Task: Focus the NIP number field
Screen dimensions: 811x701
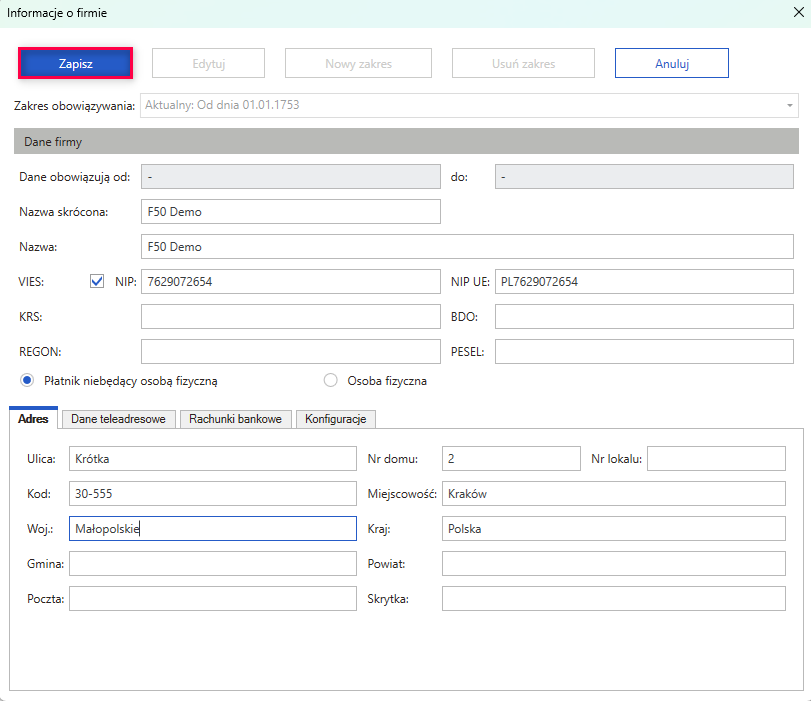Action: (x=290, y=282)
